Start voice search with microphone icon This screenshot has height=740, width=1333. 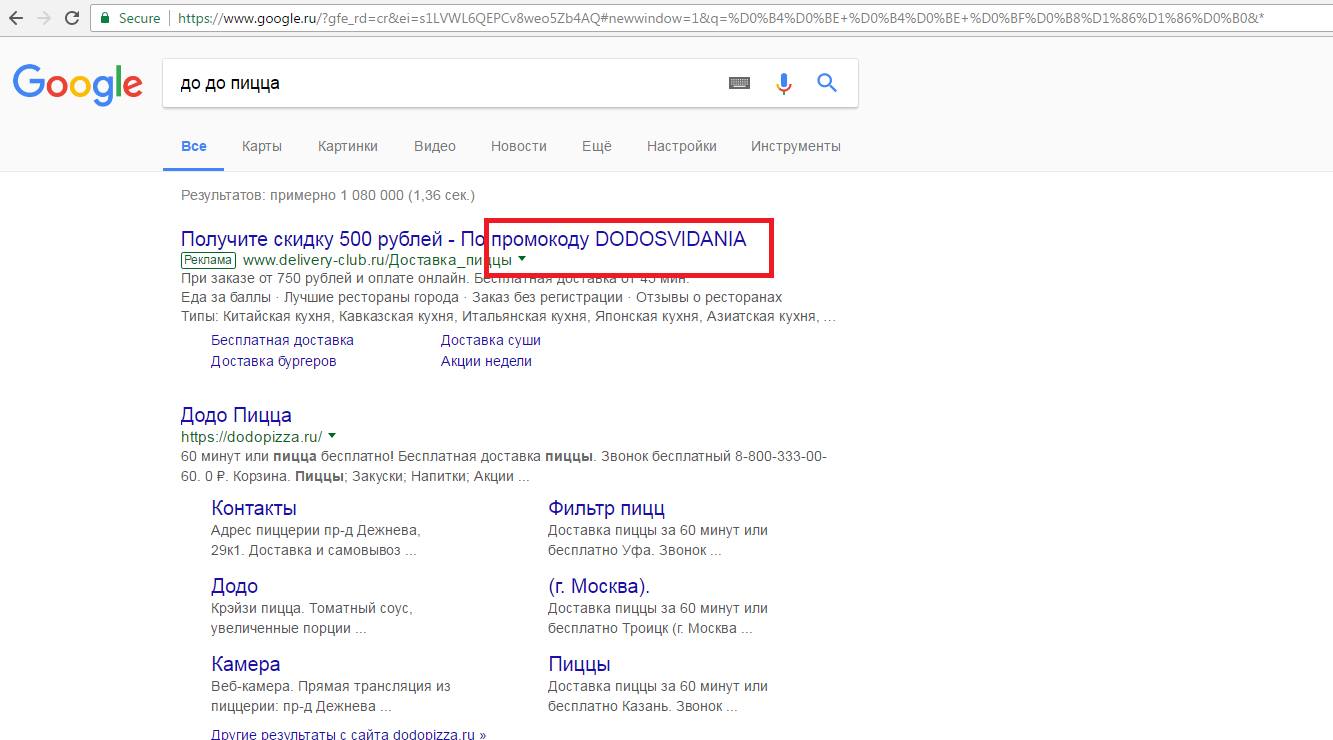tap(784, 83)
